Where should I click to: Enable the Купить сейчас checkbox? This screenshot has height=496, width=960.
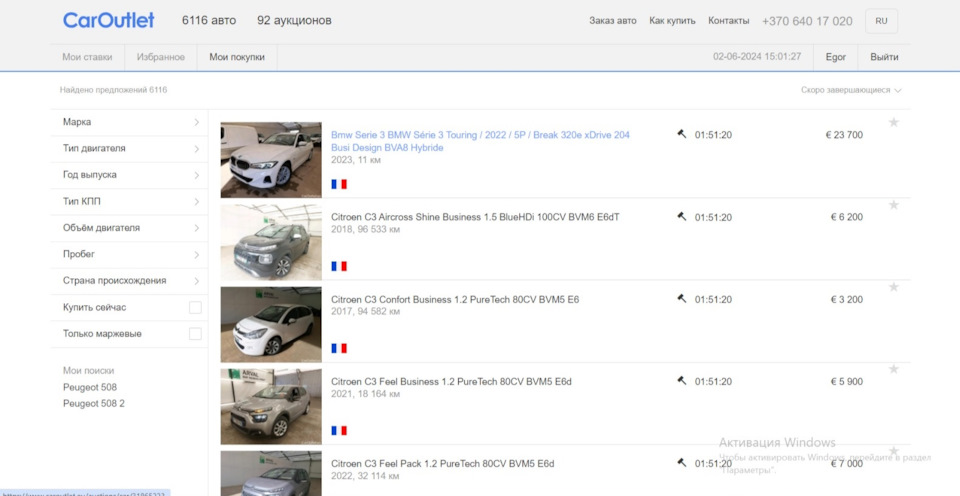tap(195, 307)
